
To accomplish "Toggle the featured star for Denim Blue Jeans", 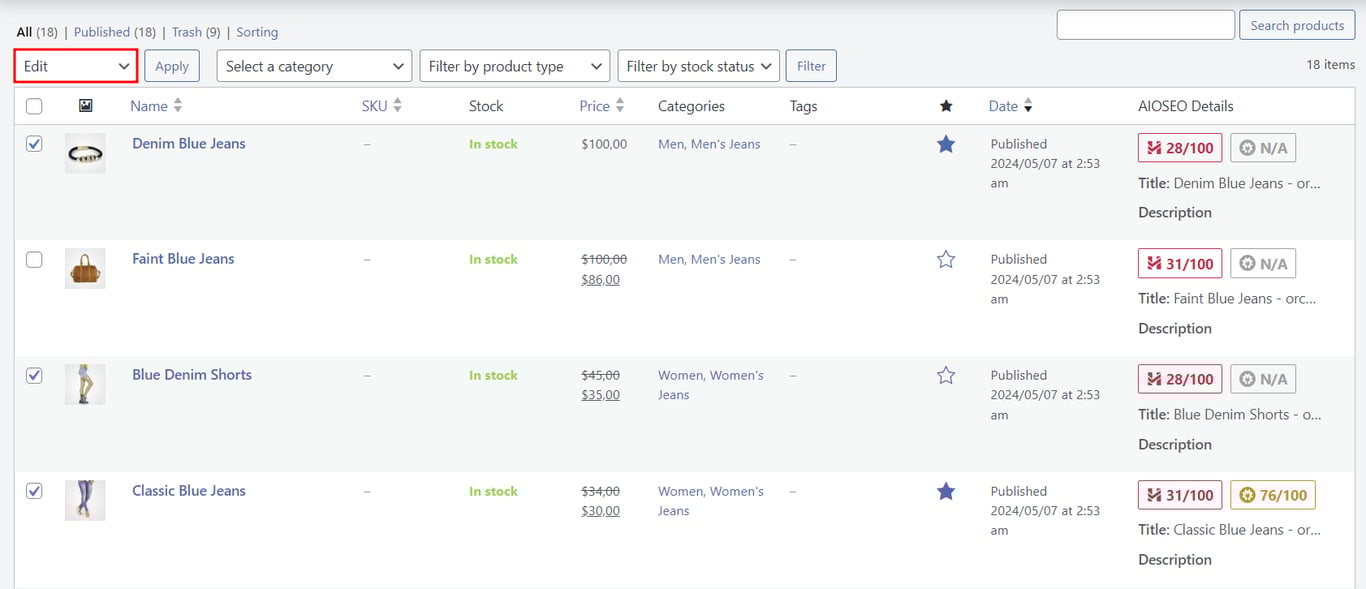I will (946, 143).
